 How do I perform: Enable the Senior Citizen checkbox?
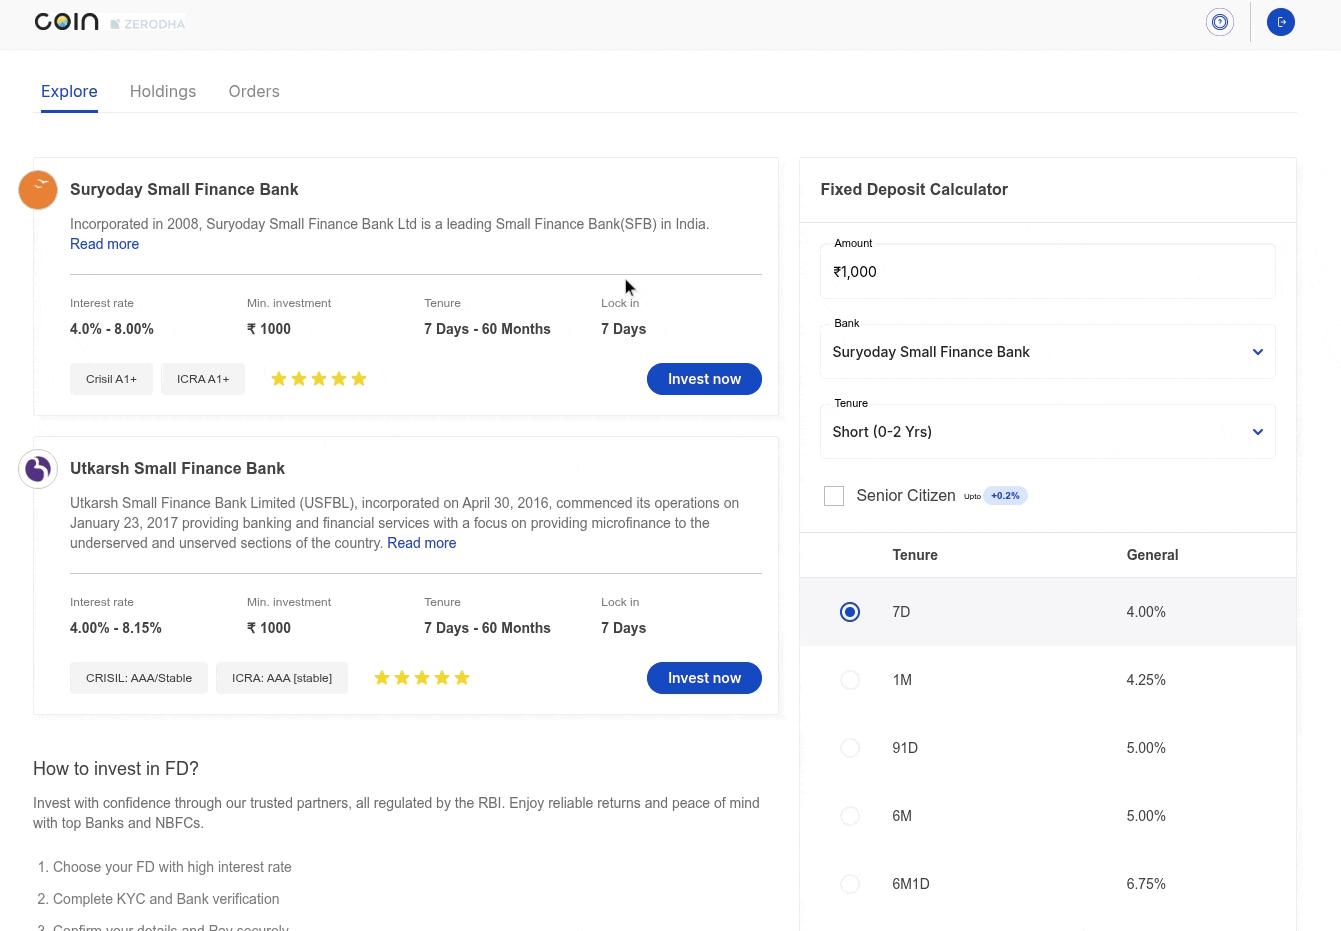point(834,496)
